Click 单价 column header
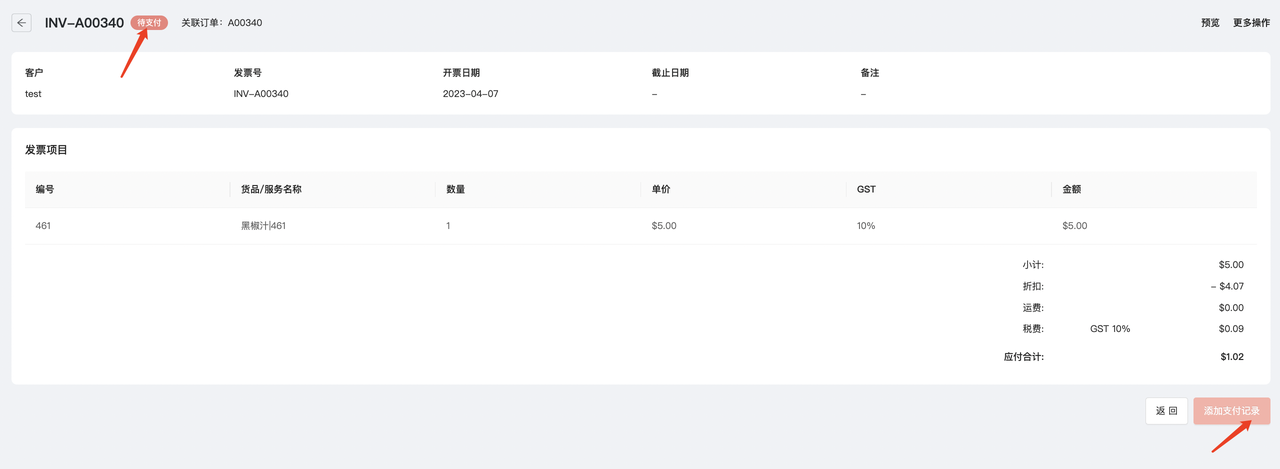This screenshot has height=469, width=1280. point(661,189)
